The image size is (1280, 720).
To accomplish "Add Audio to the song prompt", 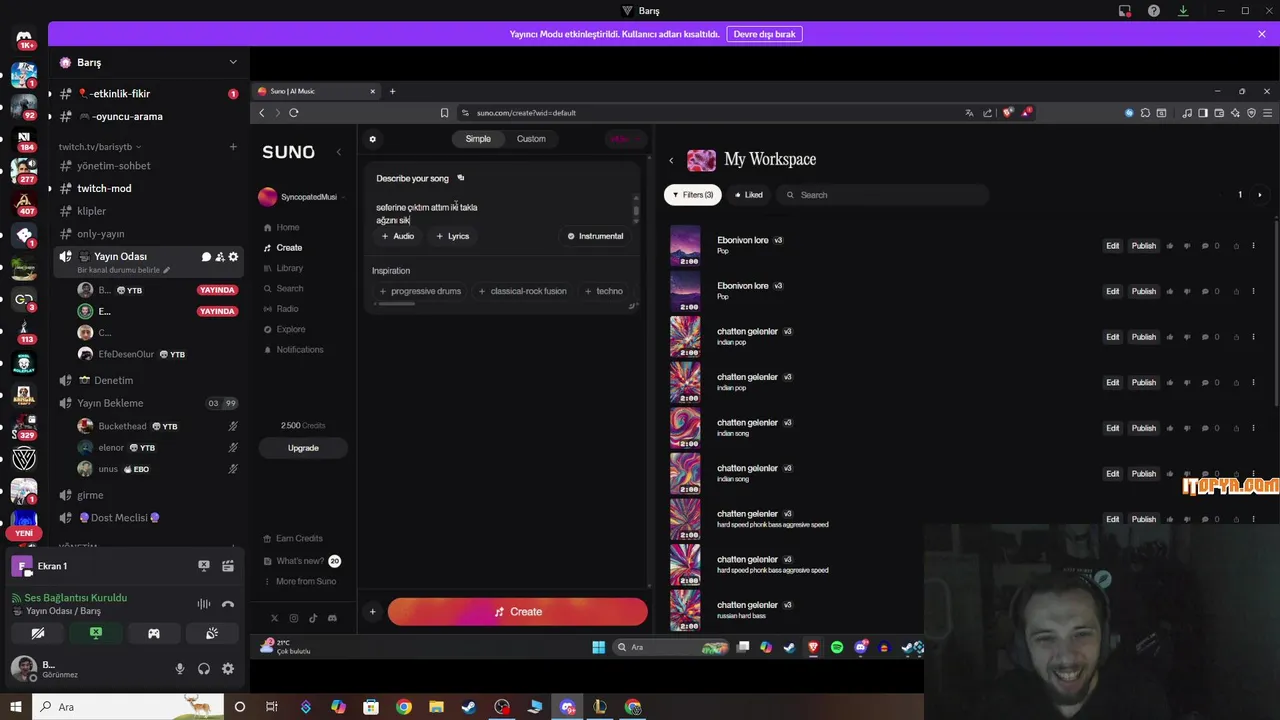I will tap(397, 236).
